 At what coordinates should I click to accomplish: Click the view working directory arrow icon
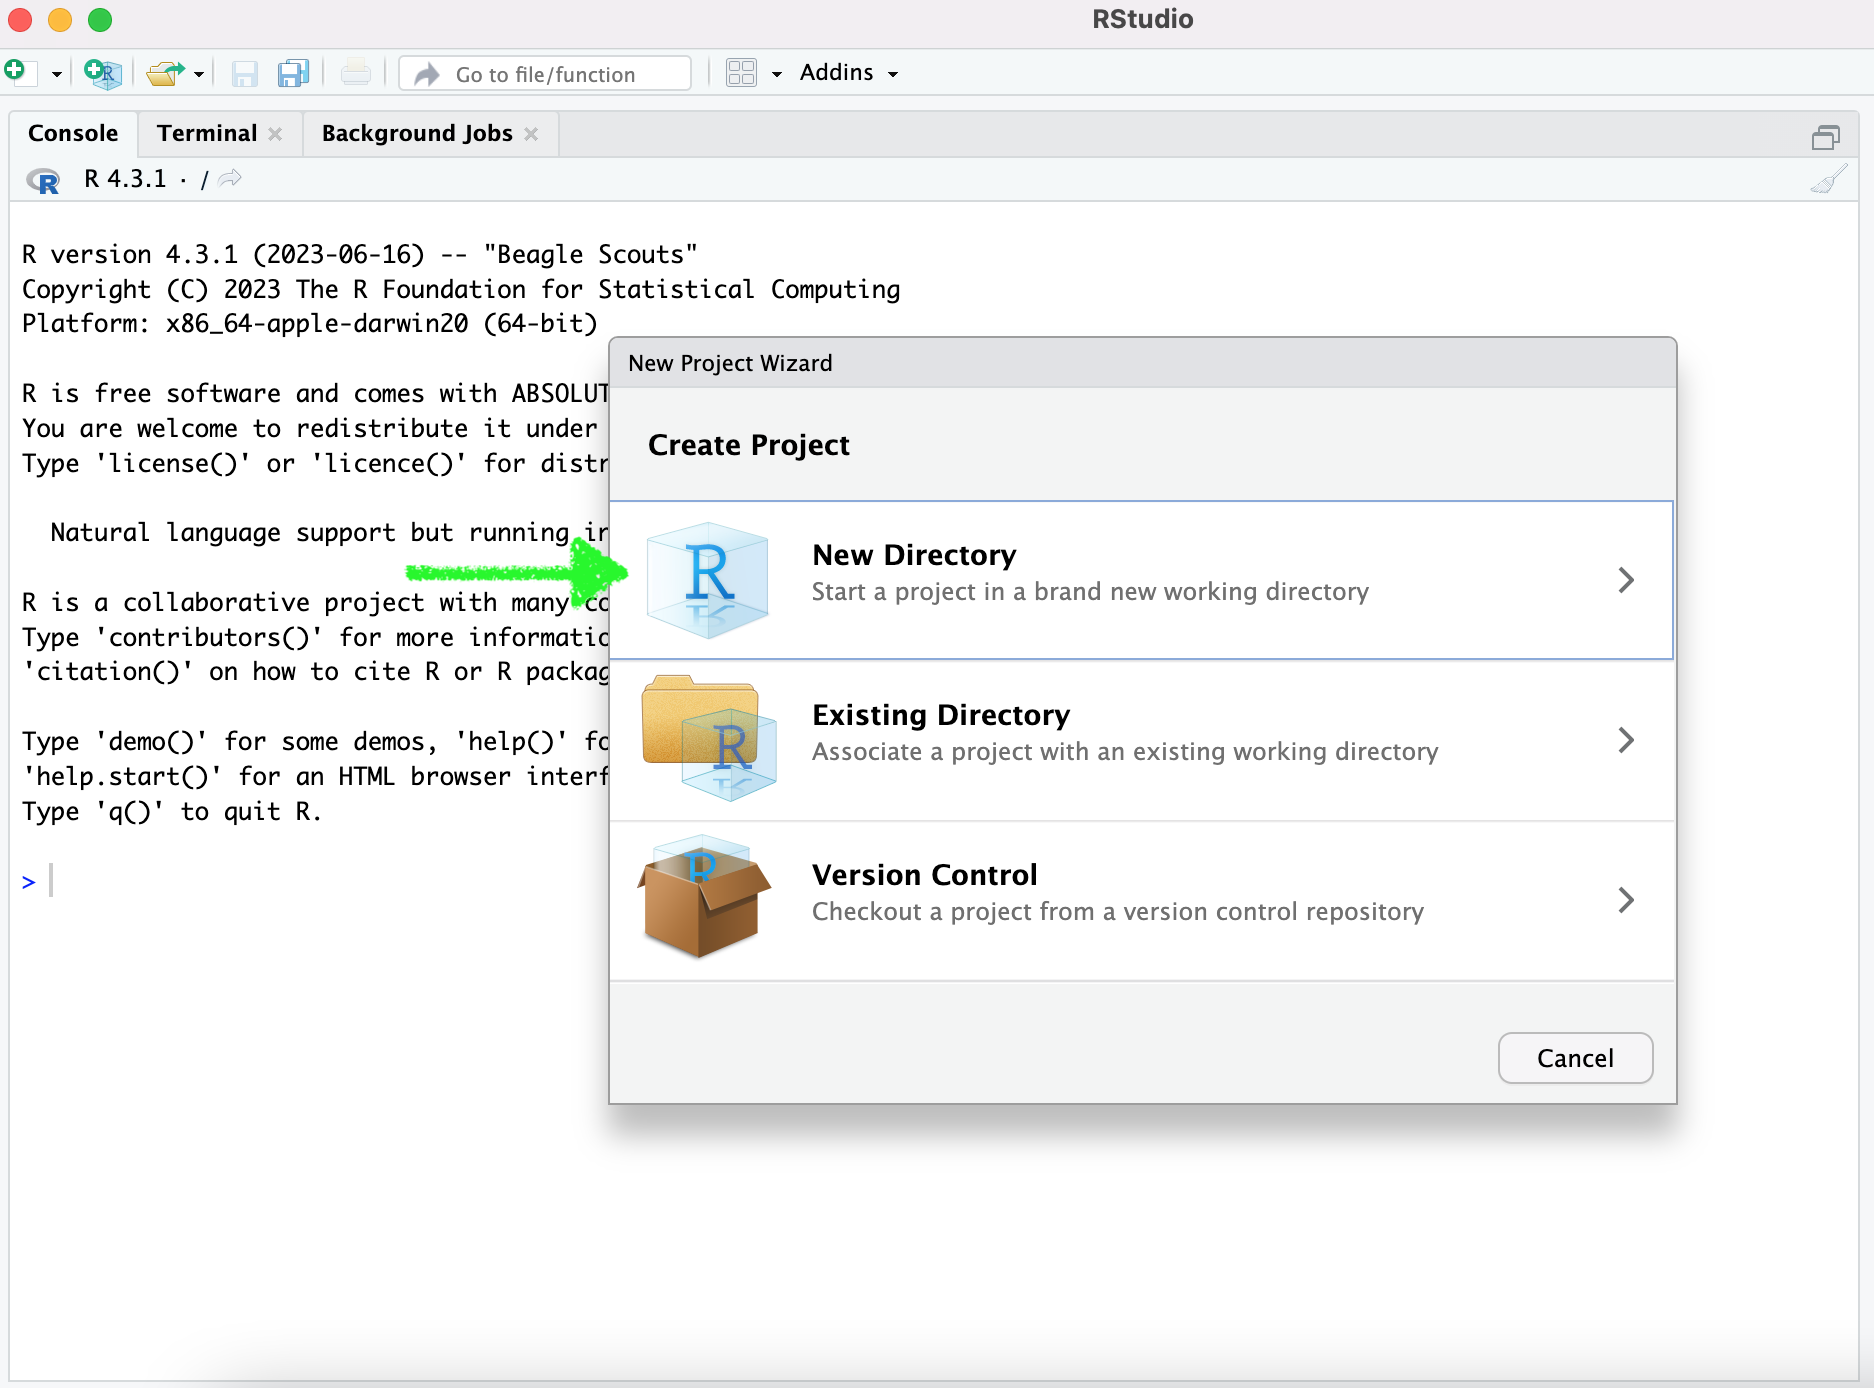[x=230, y=178]
